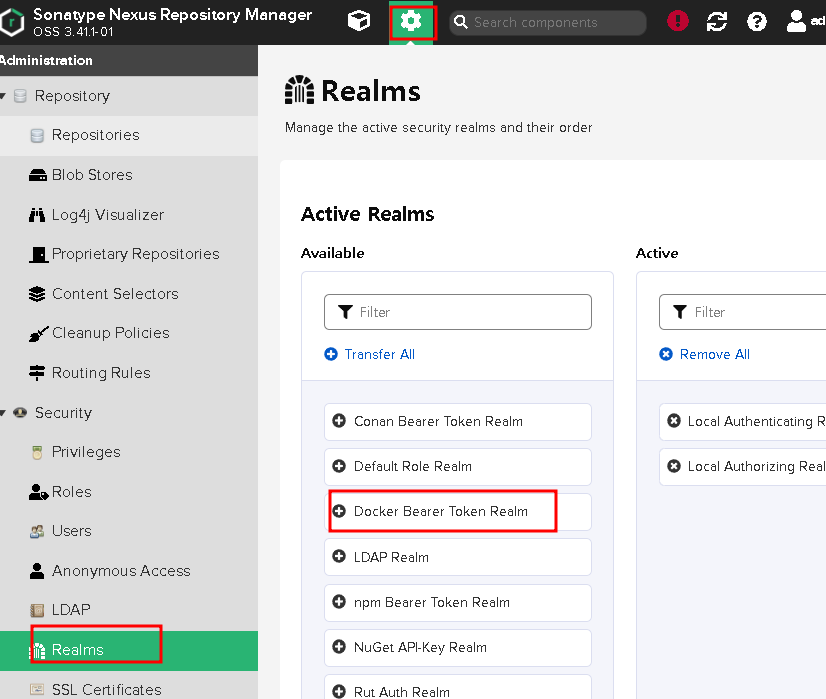Remove Local Authorizing Realm
Image resolution: width=826 pixels, height=699 pixels.
pyautogui.click(x=743, y=466)
